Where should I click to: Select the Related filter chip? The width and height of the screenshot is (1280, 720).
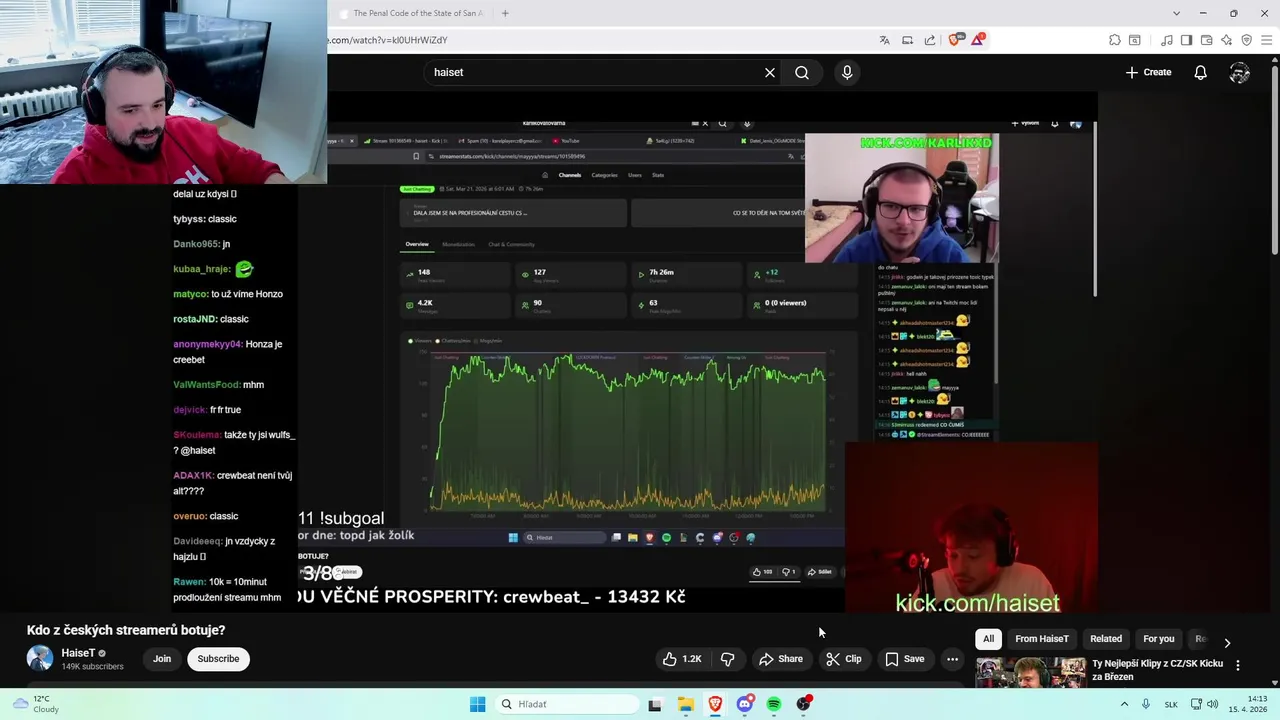pos(1106,639)
